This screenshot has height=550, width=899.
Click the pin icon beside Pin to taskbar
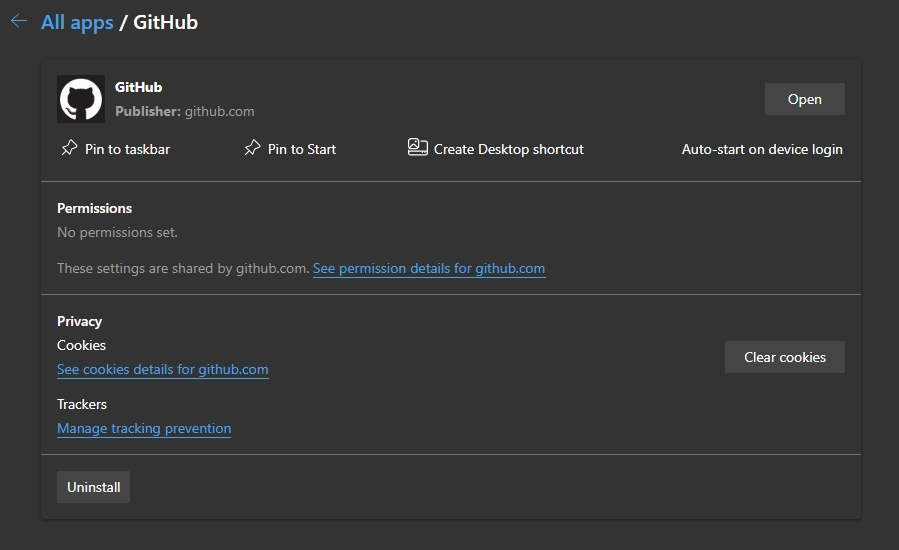pos(68,148)
